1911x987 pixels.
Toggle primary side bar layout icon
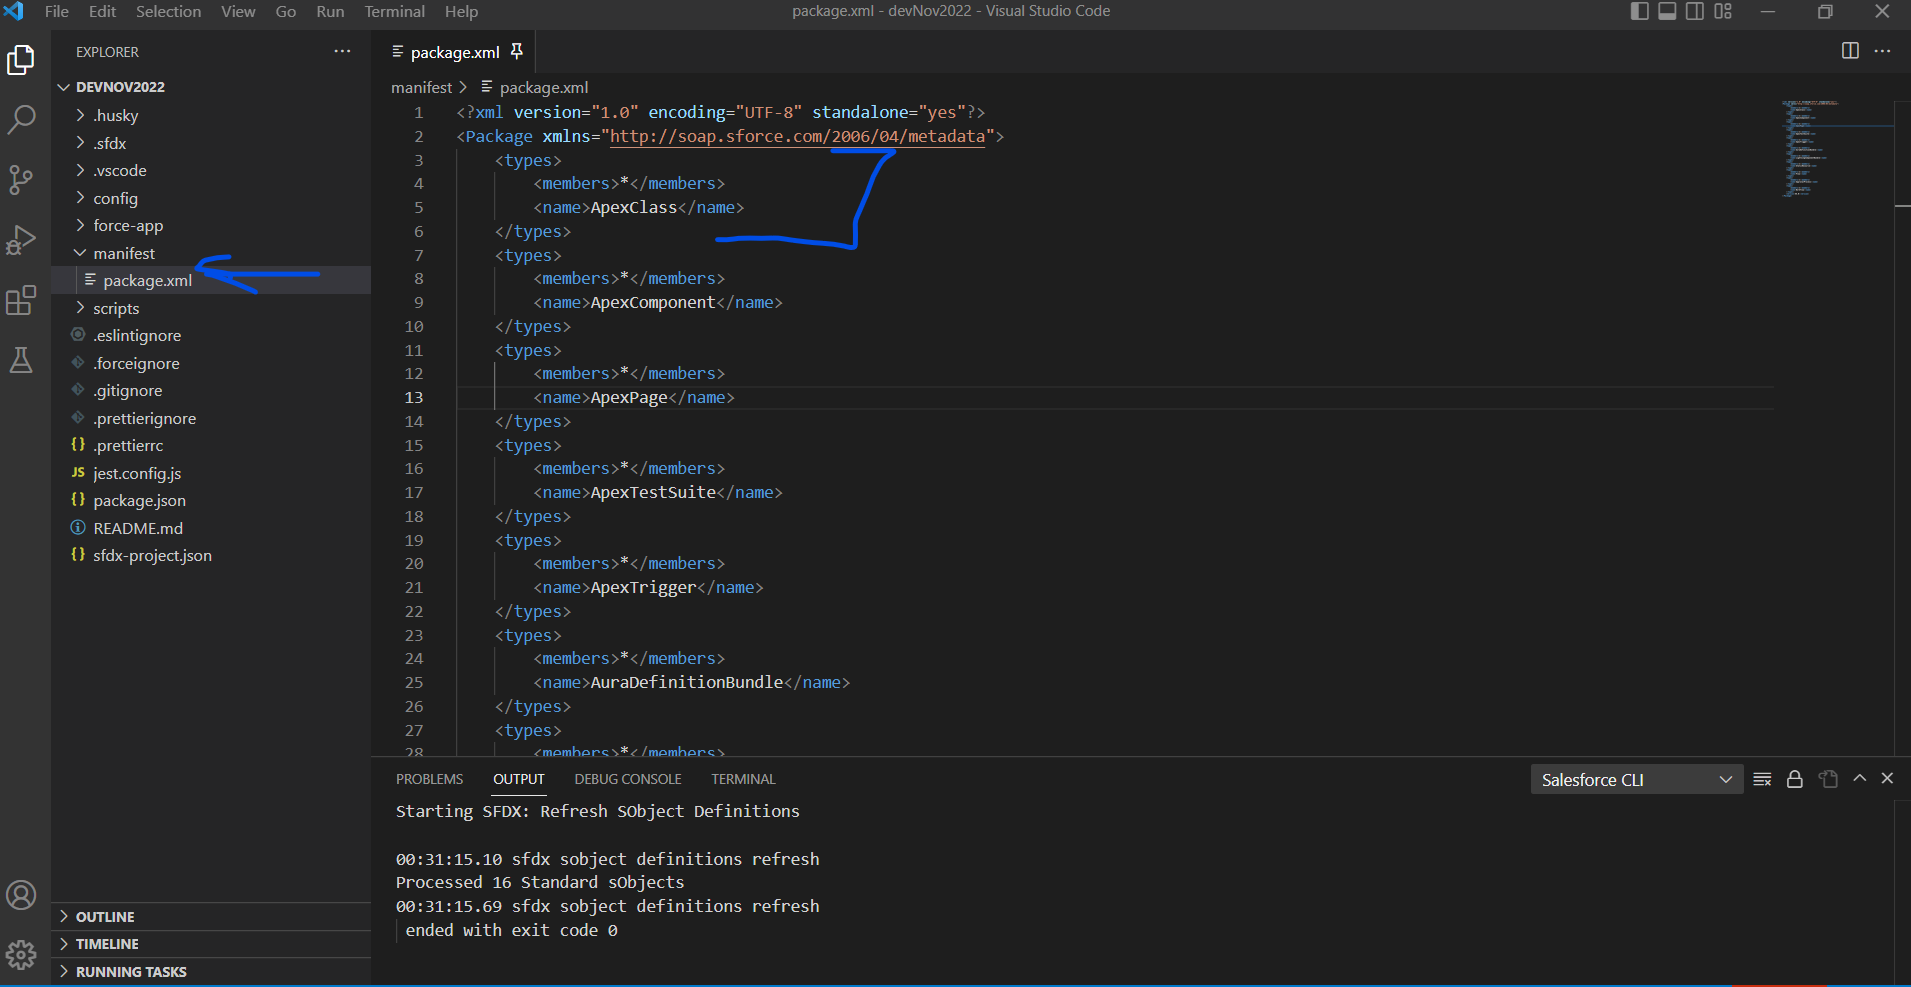(1639, 11)
